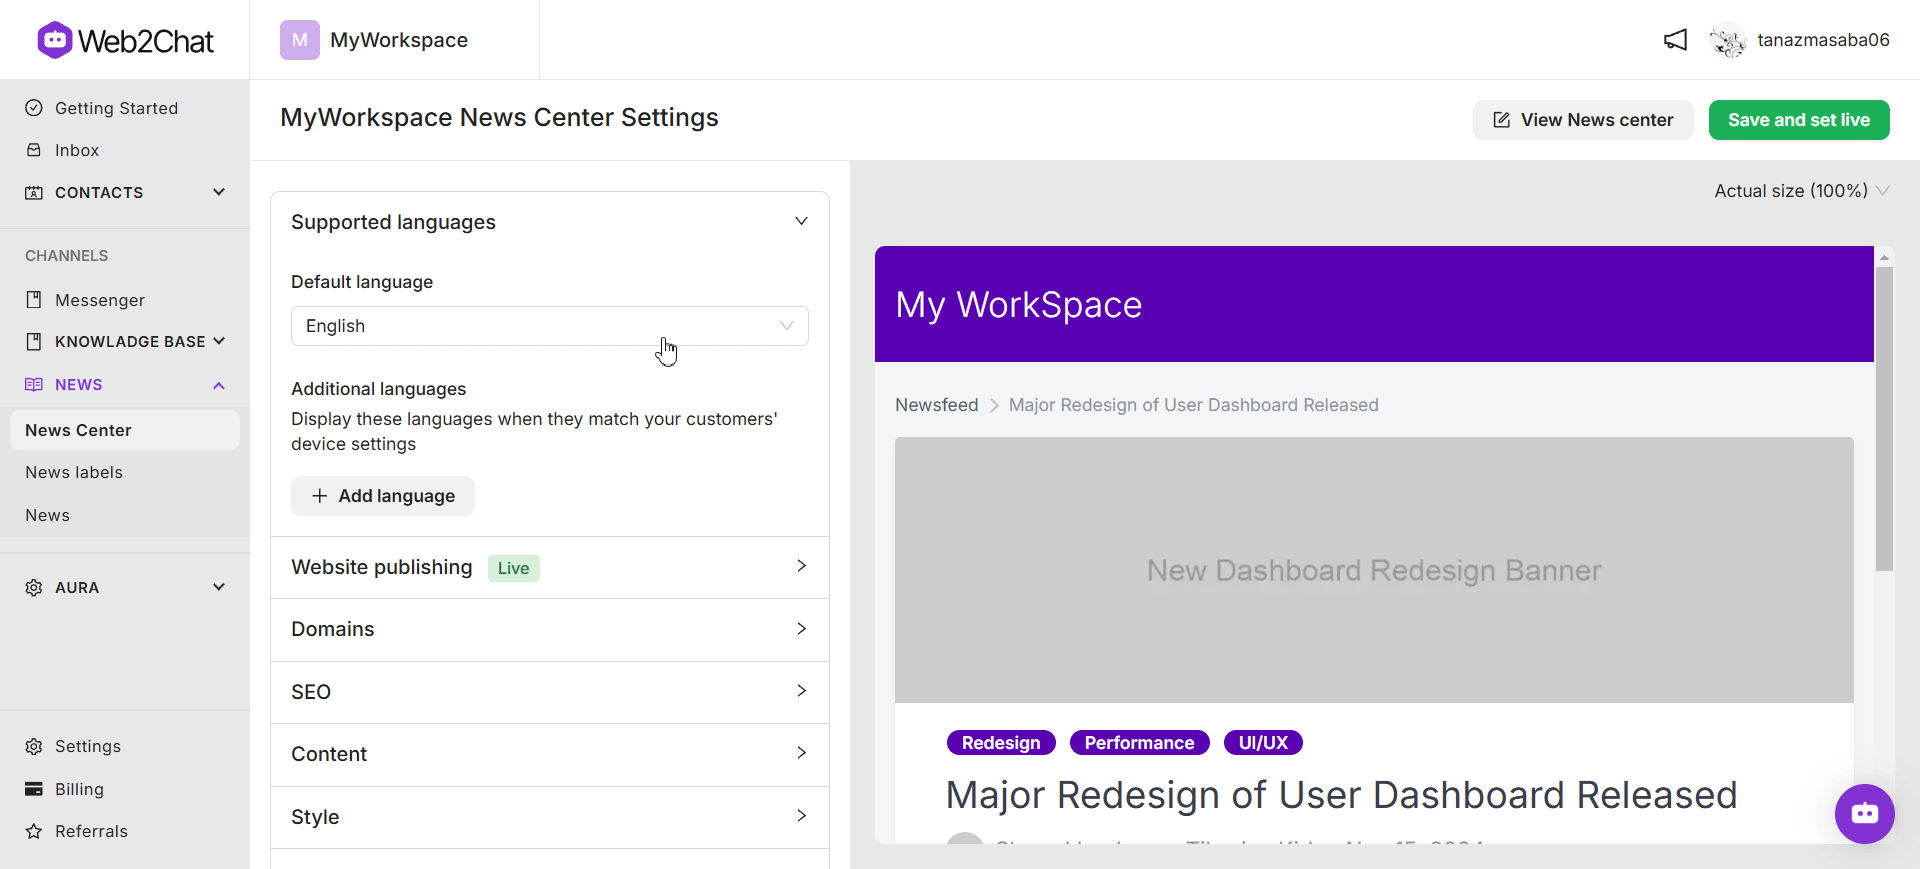Go to Inbox

[77, 150]
